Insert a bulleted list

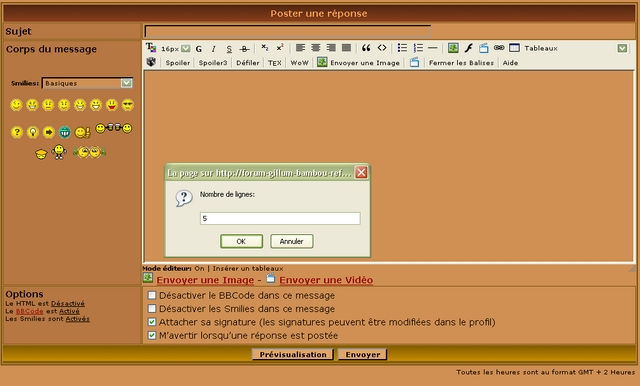(402, 48)
